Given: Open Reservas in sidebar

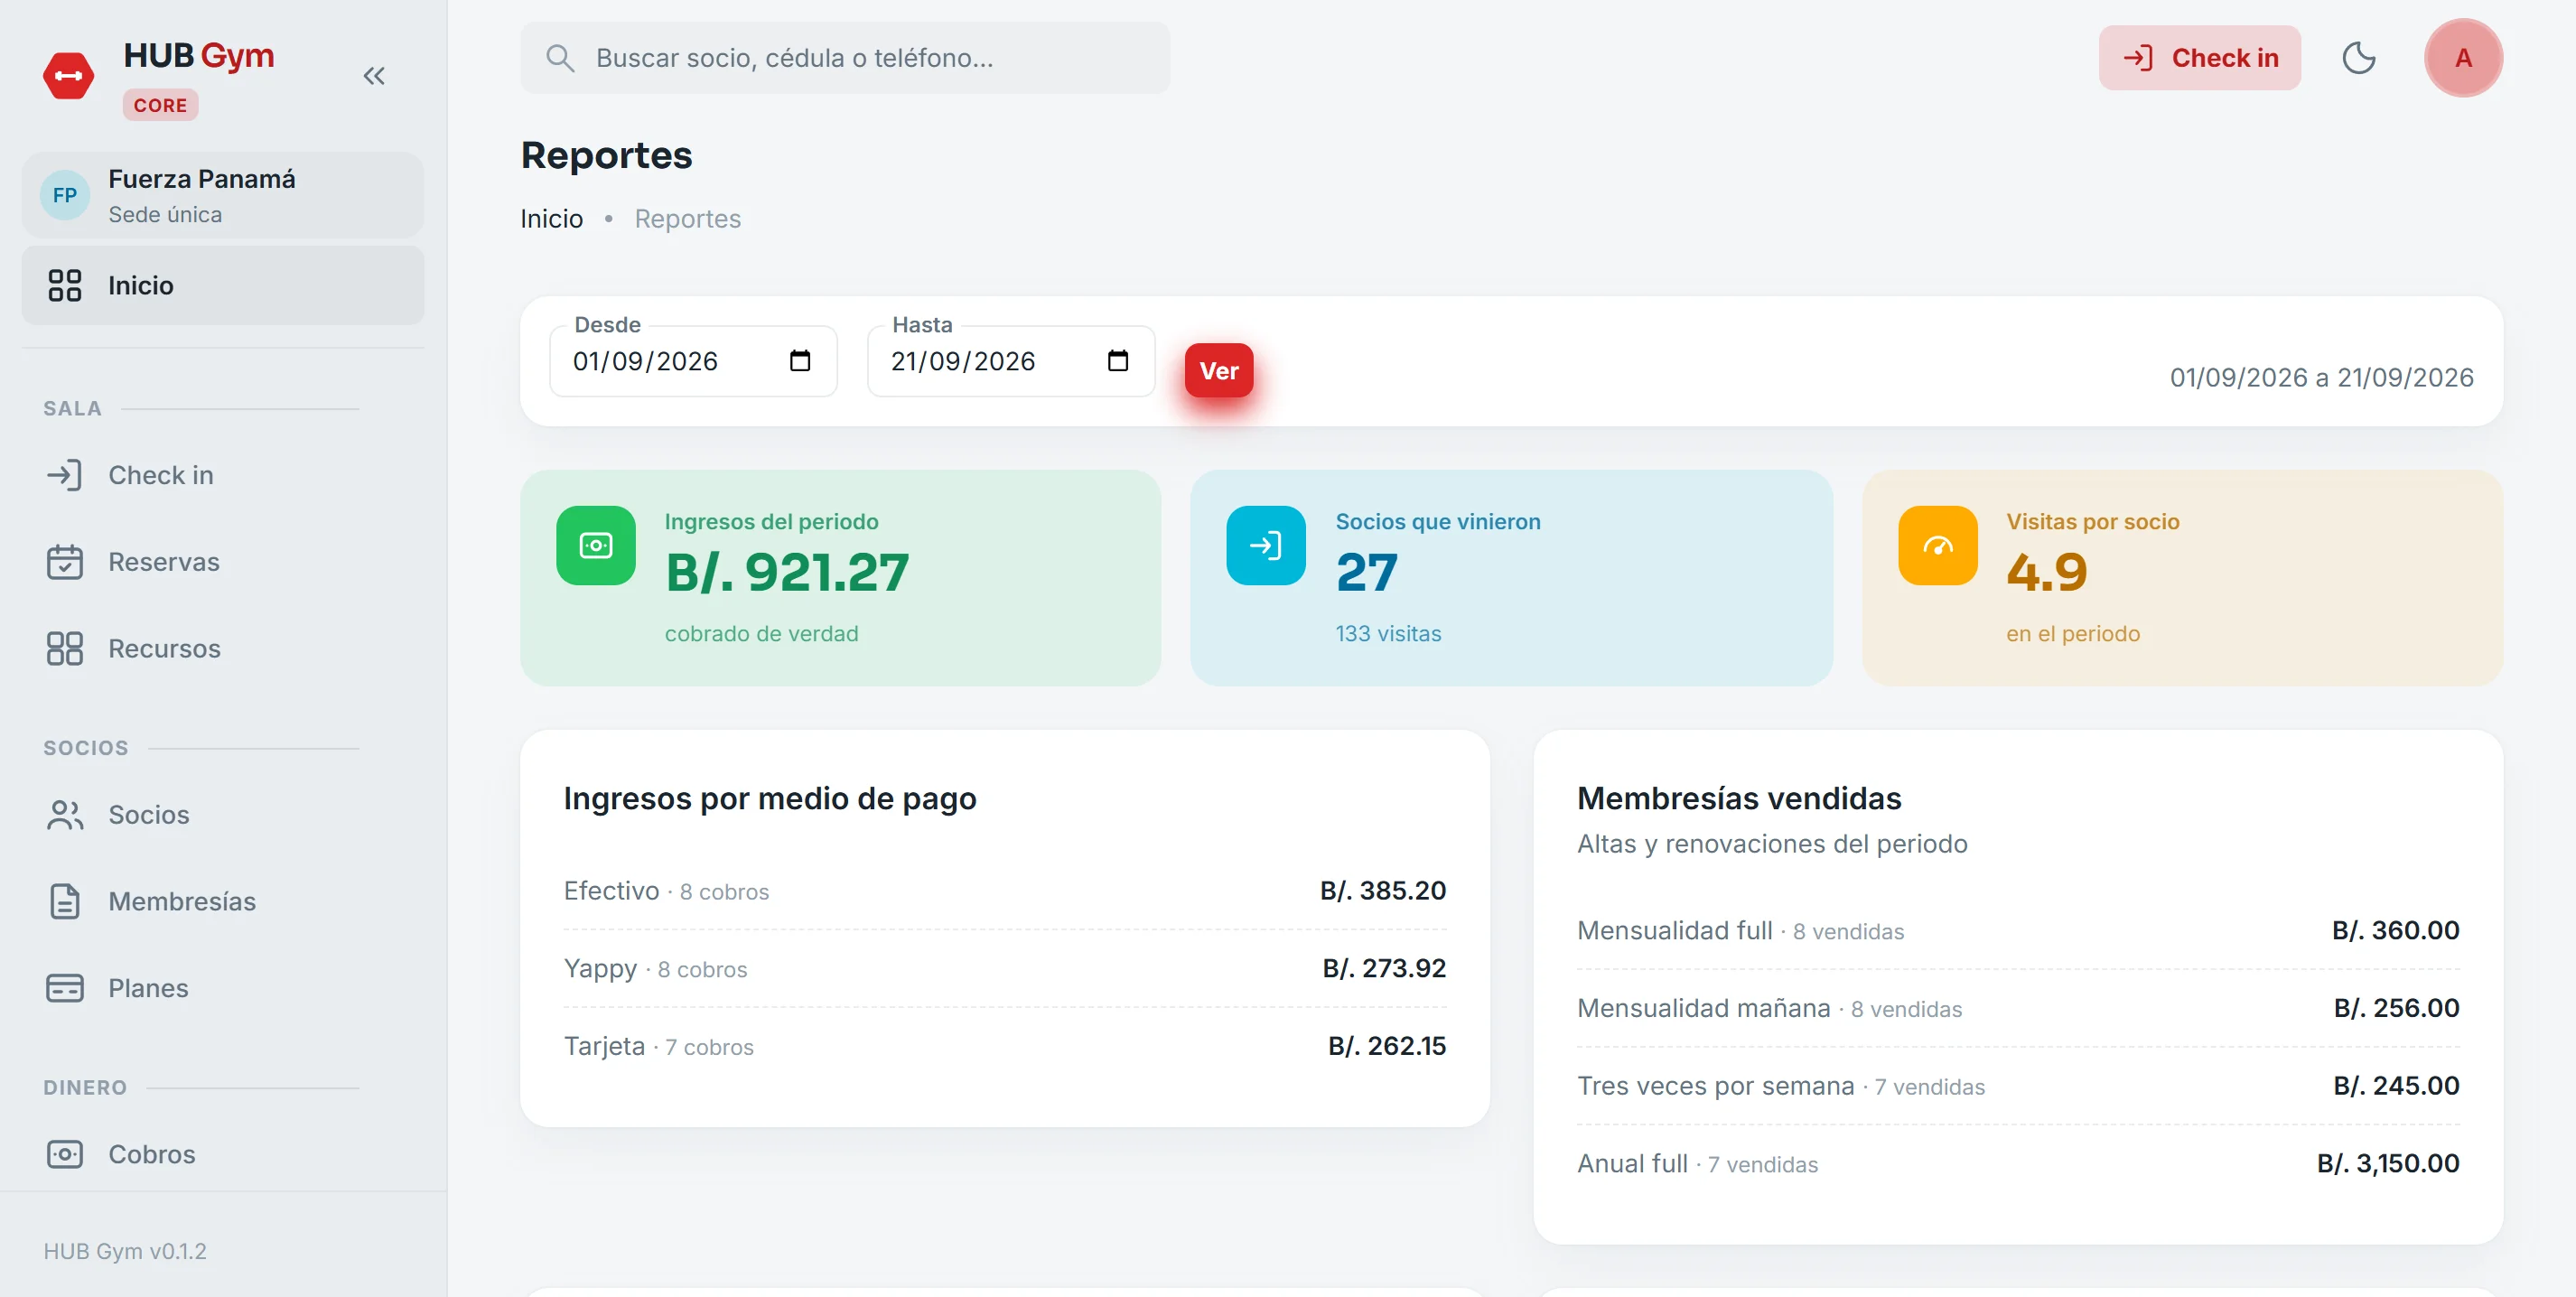Looking at the screenshot, I should [223, 562].
